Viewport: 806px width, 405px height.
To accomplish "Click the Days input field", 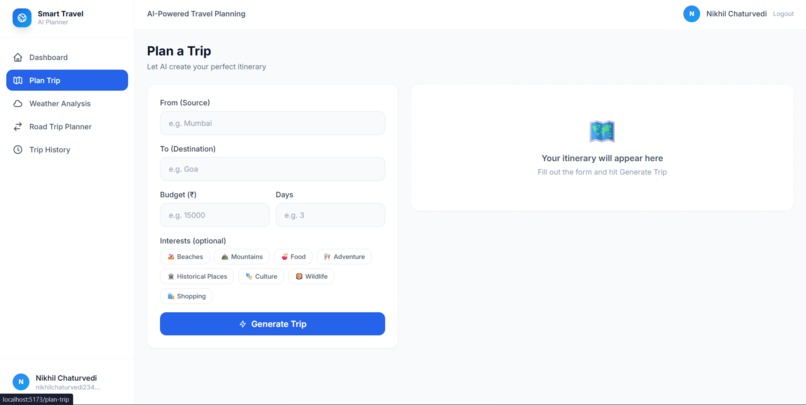I will (x=331, y=215).
